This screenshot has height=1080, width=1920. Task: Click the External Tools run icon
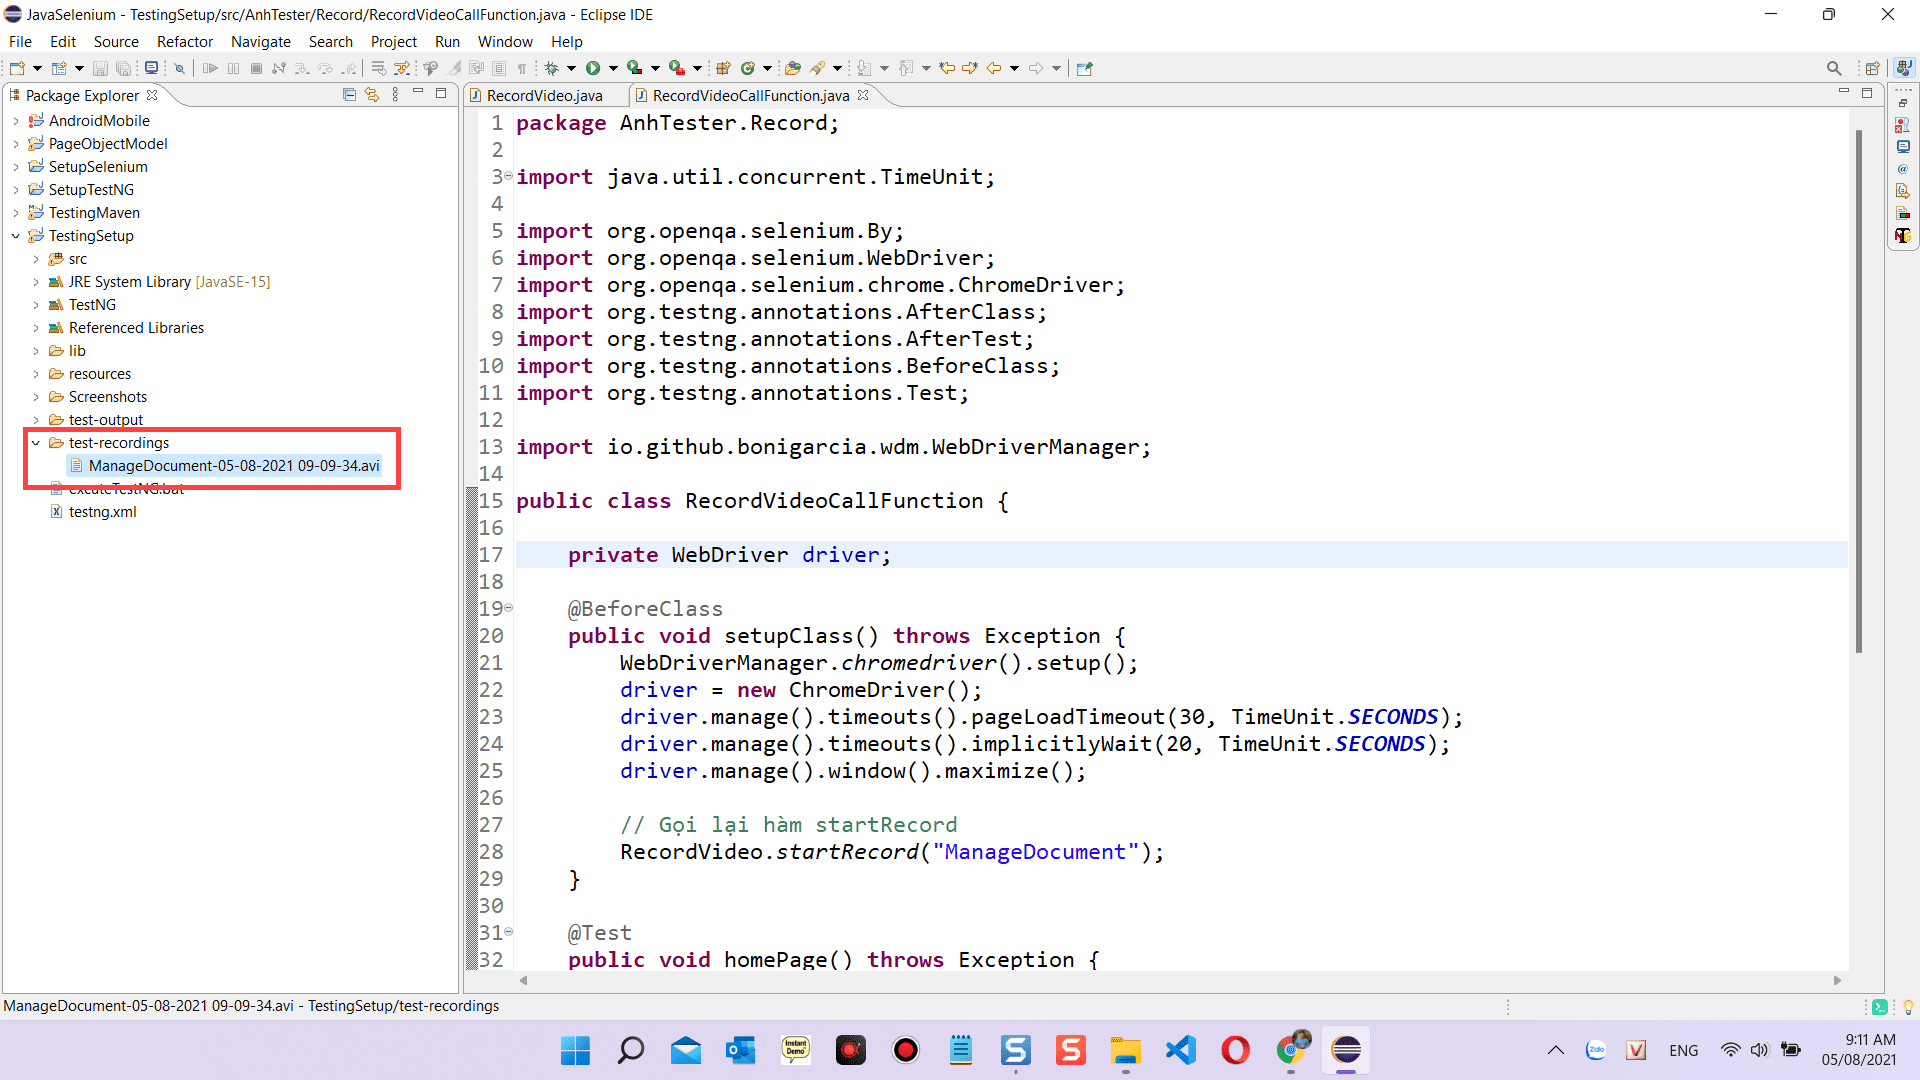tap(677, 68)
